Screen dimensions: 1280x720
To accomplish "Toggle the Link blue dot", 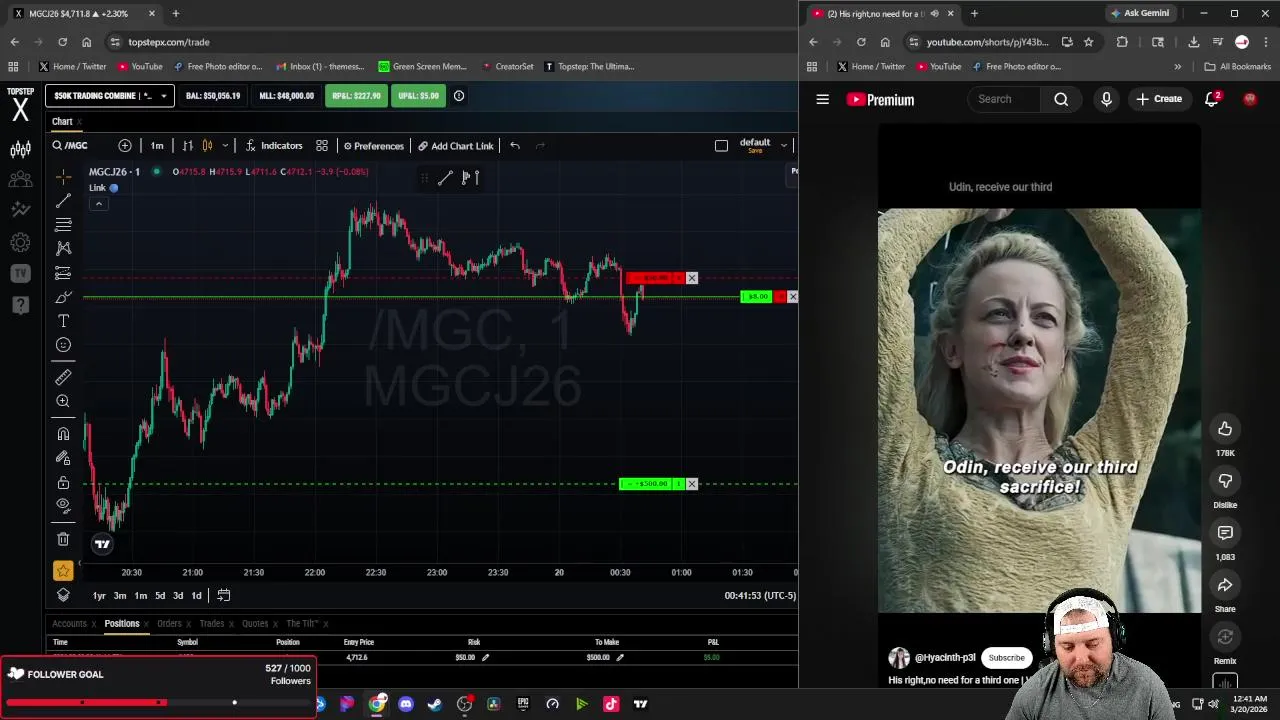I will [x=114, y=188].
